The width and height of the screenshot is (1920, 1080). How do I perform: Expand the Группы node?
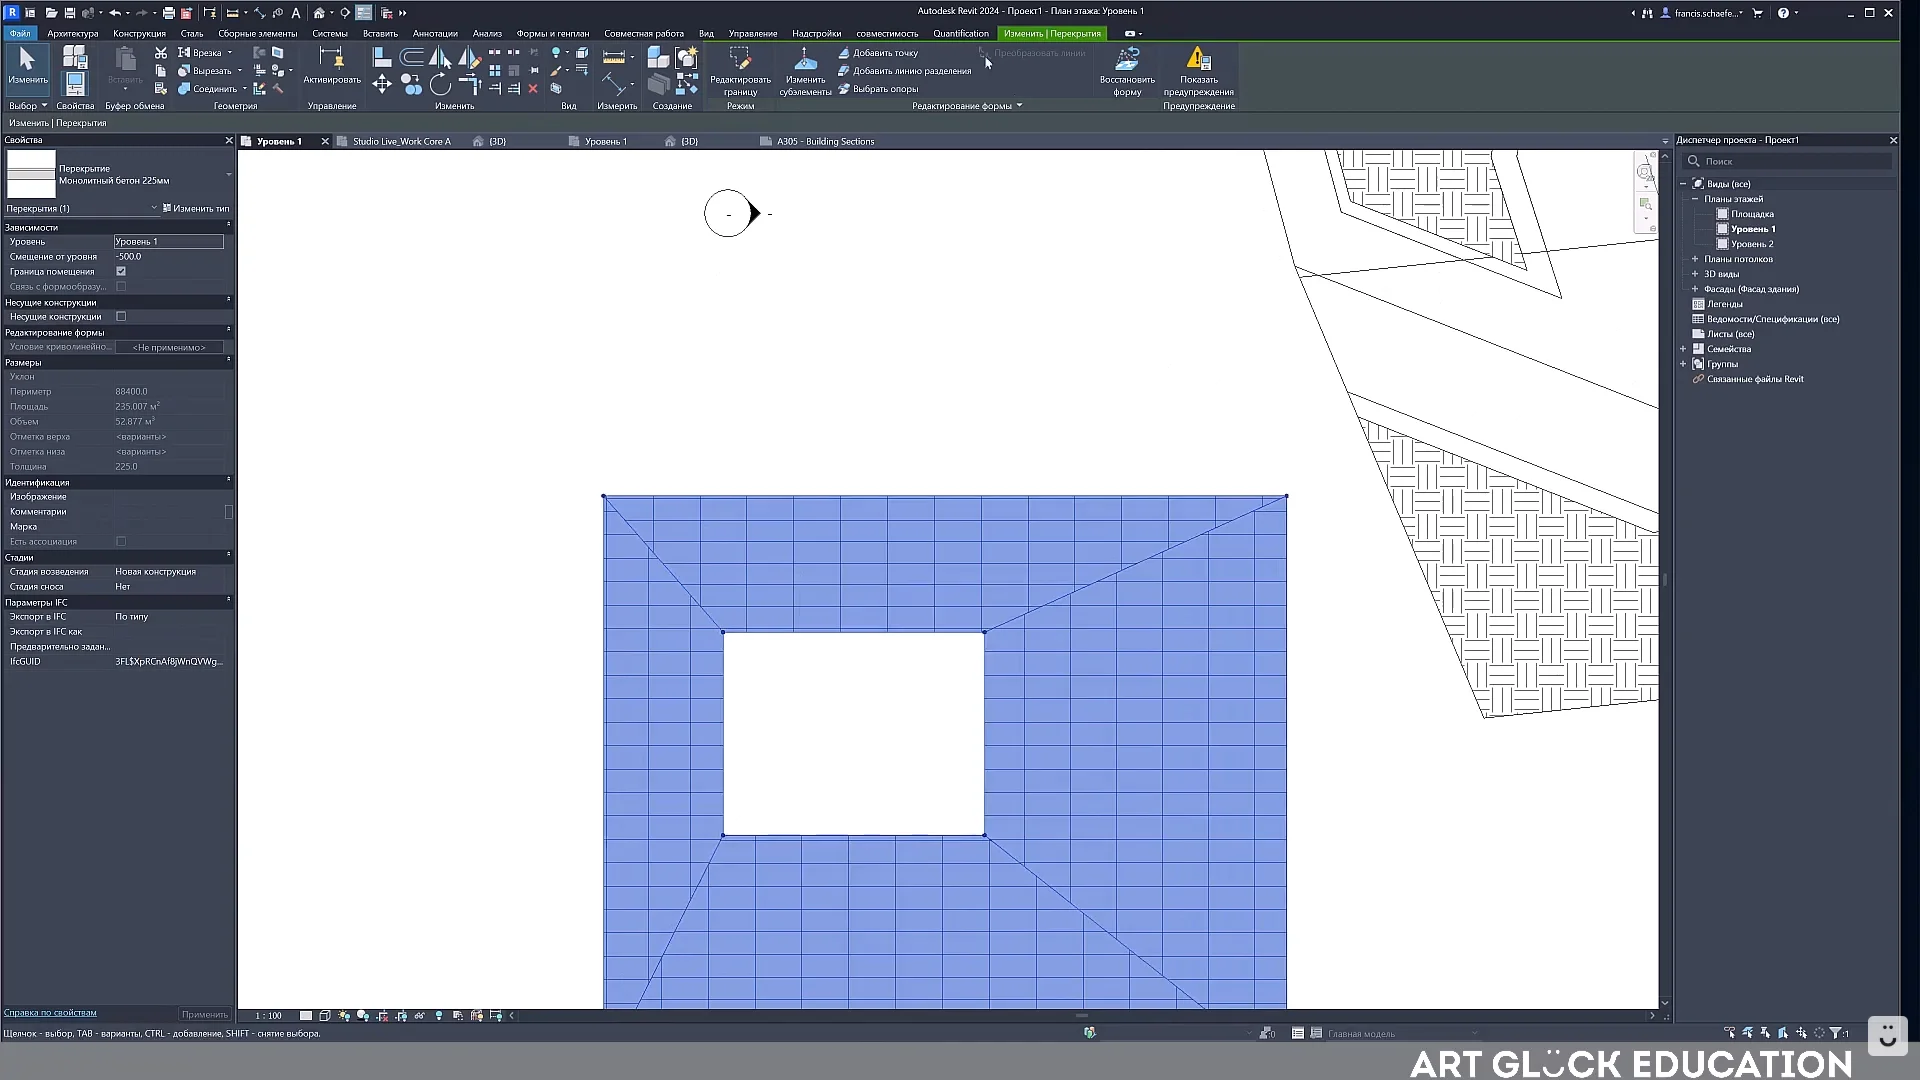coord(1683,364)
